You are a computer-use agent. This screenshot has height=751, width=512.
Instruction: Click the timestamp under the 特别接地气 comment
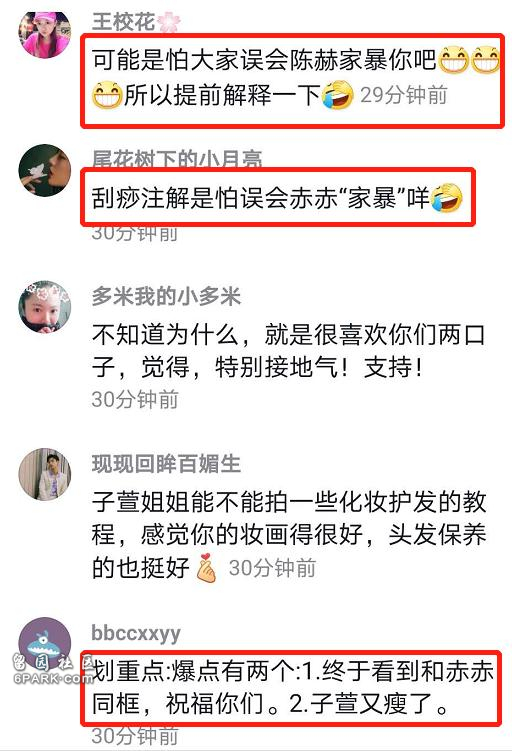click(135, 399)
